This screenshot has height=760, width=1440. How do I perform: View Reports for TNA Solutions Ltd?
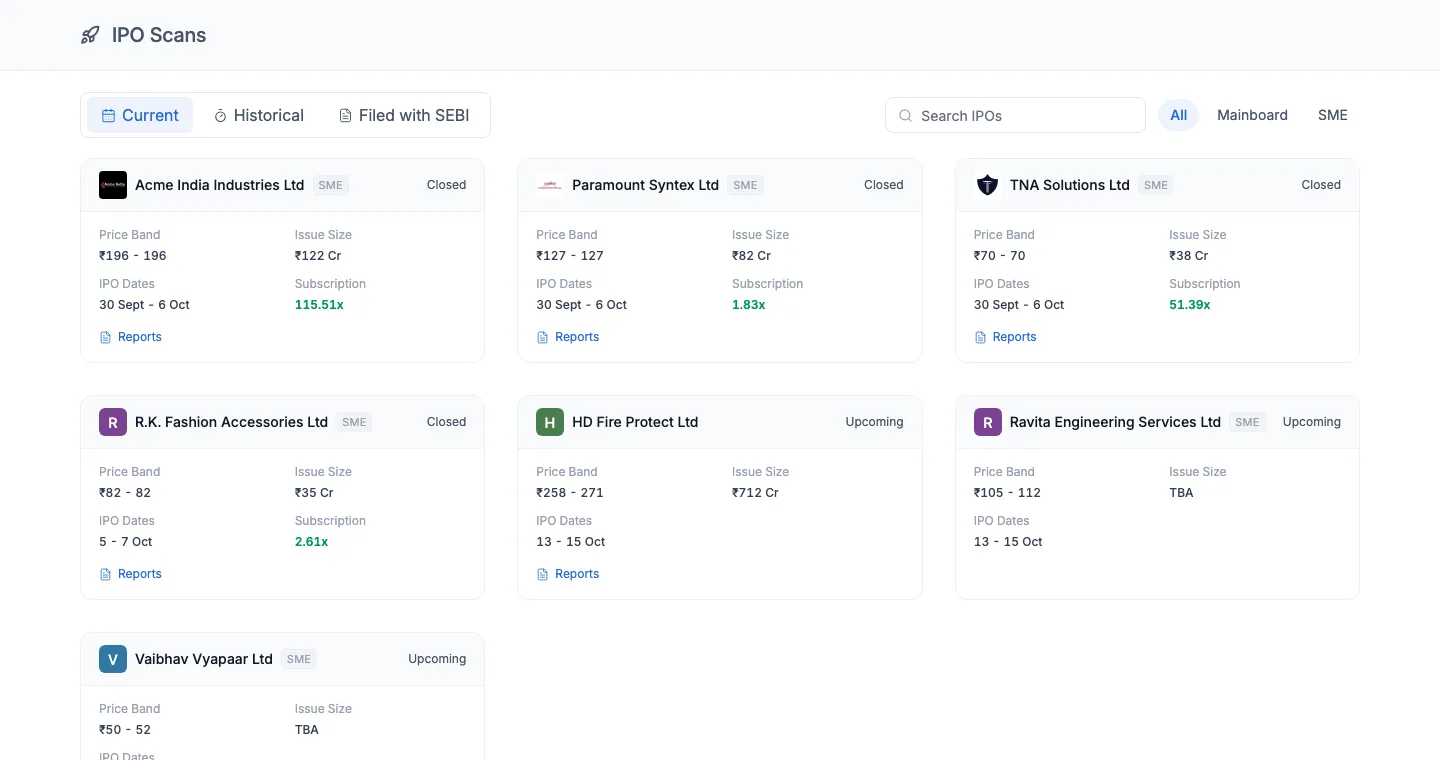click(1005, 337)
